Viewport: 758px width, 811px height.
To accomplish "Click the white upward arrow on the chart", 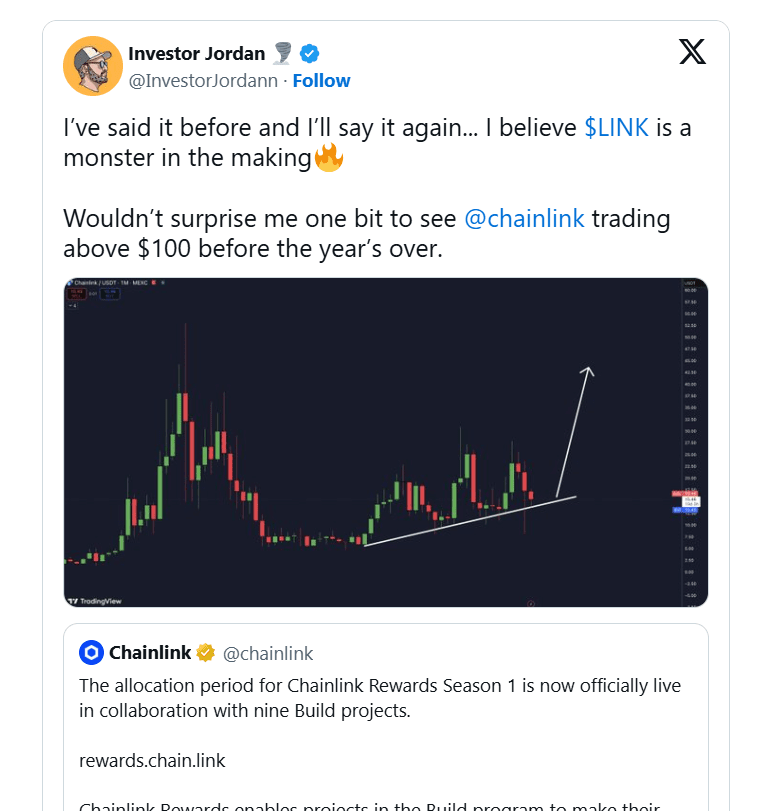I will click(574, 420).
